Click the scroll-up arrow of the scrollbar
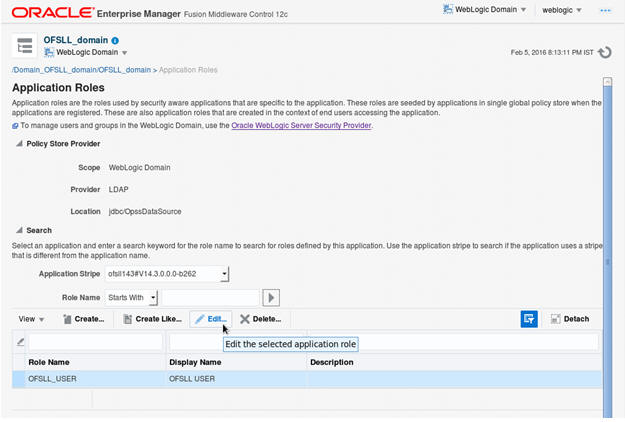Image resolution: width=625 pixels, height=422 pixels. coord(607,82)
